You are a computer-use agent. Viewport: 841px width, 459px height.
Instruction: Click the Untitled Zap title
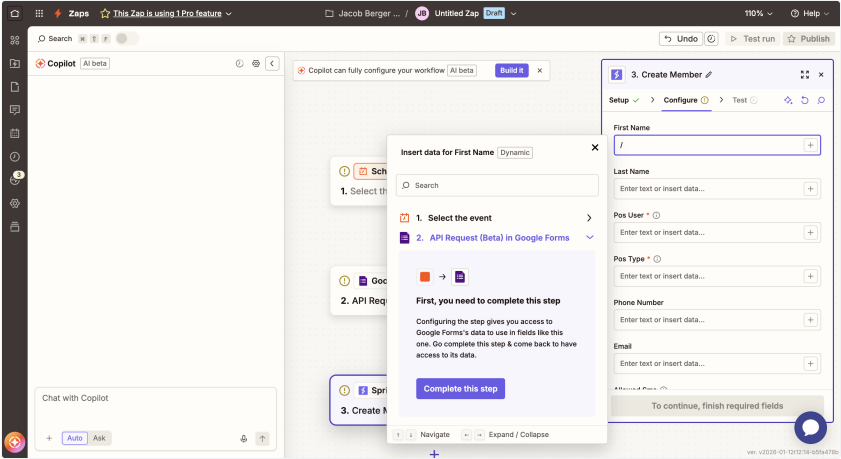click(456, 13)
